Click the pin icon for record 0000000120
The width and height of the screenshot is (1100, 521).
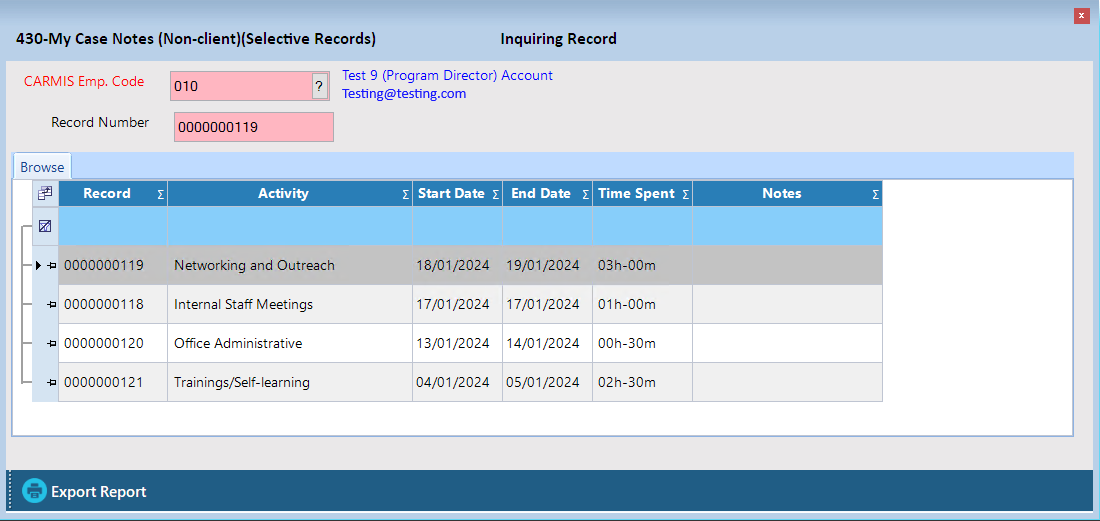[51, 344]
